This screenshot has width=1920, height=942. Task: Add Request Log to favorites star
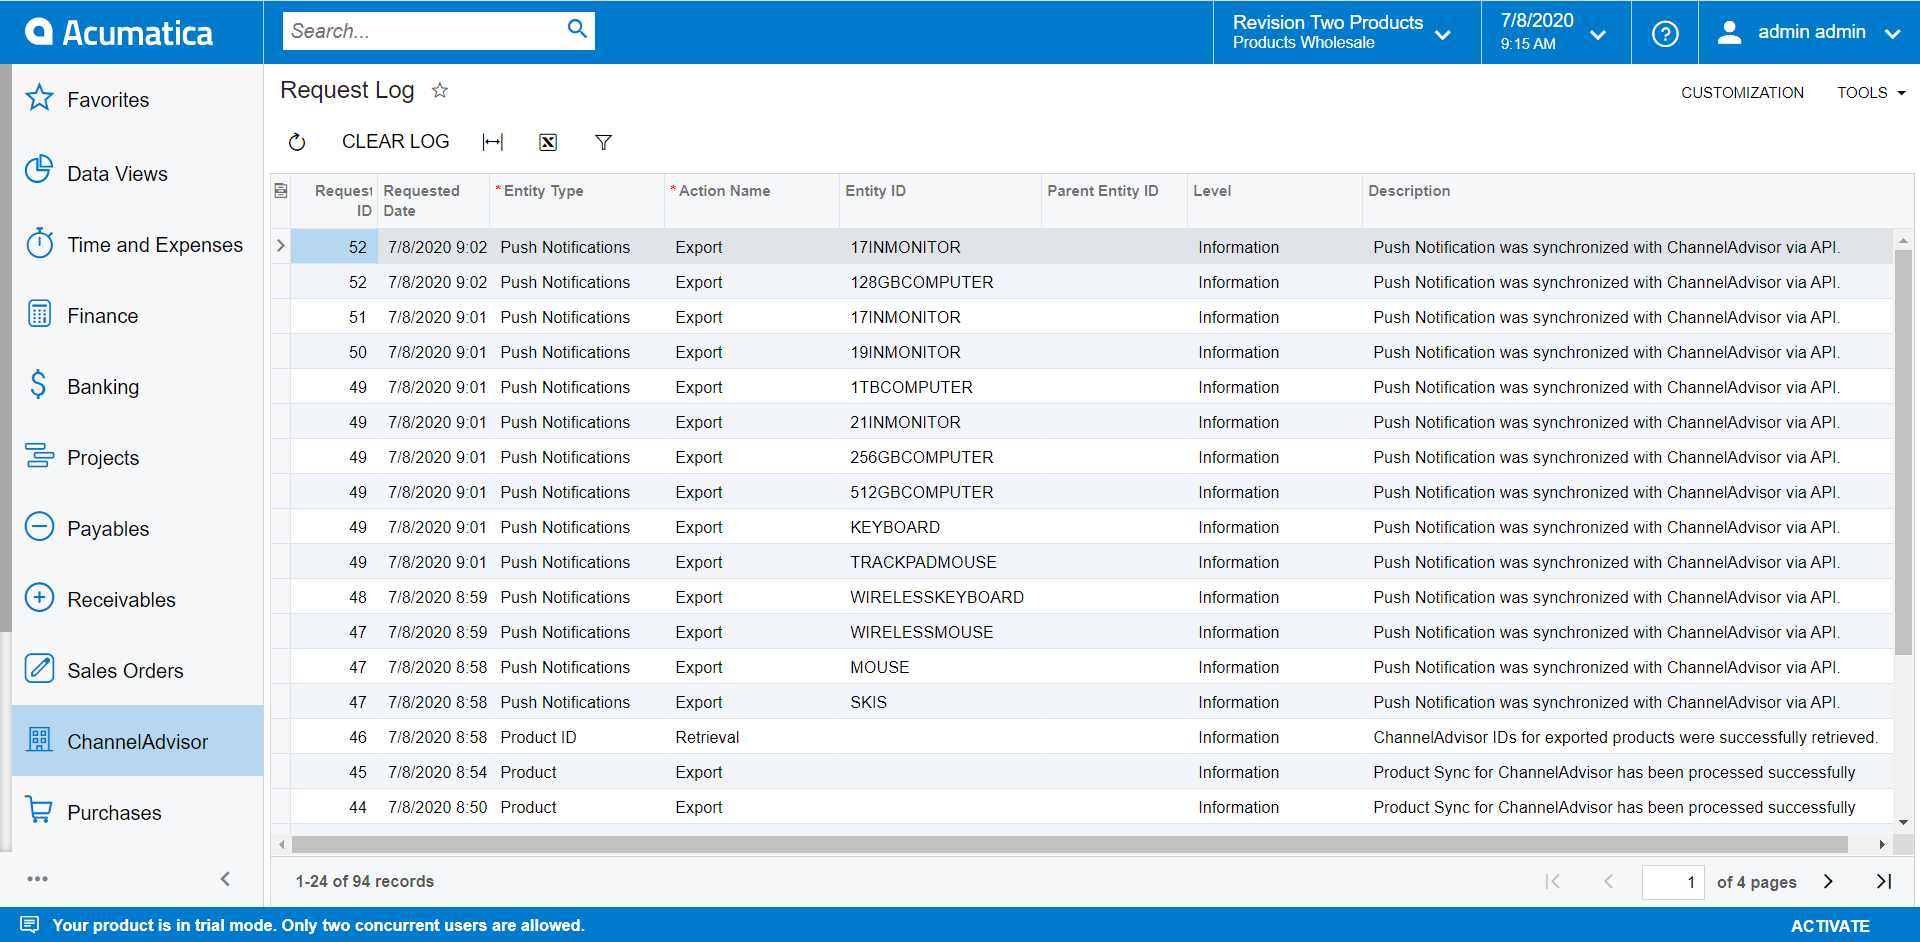click(440, 91)
